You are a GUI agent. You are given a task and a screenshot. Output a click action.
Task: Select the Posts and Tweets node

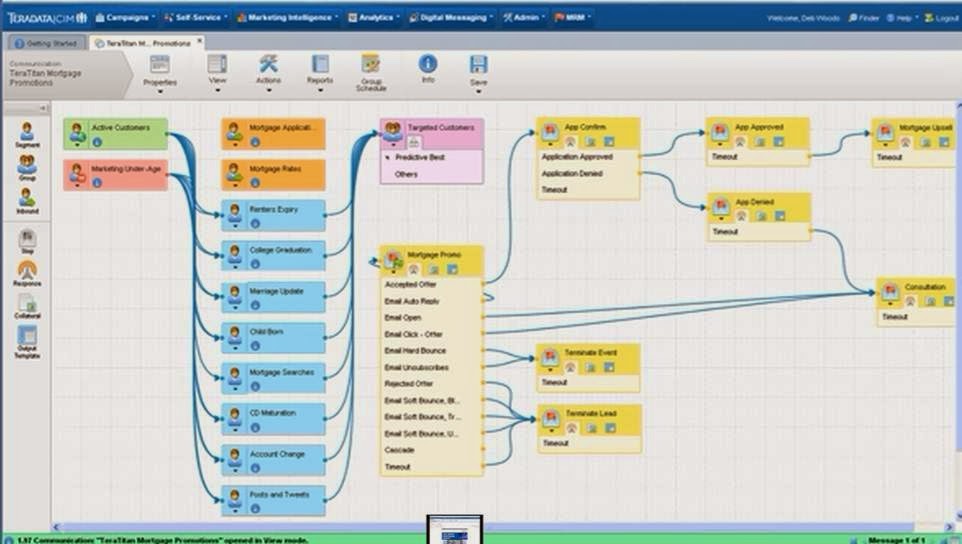tap(273, 500)
